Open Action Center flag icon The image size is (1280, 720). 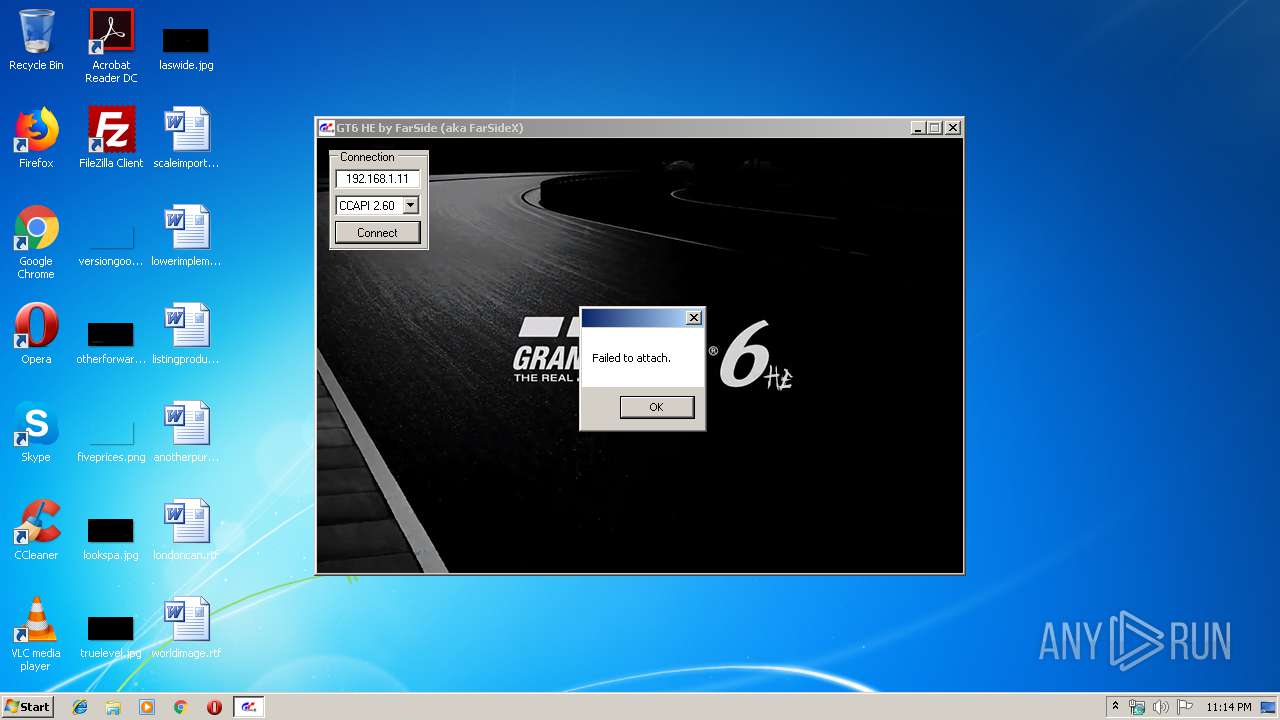coord(1185,707)
